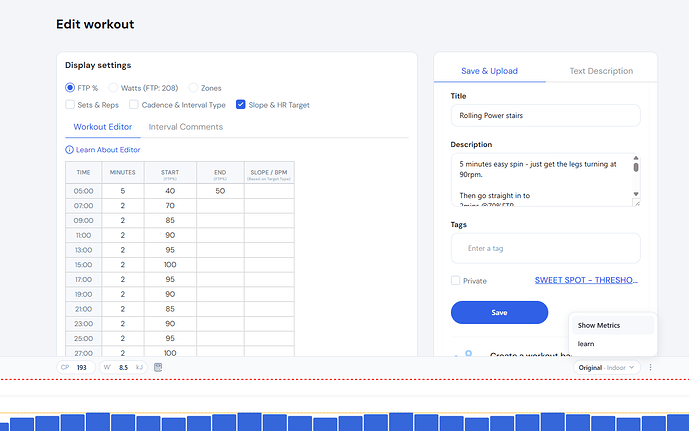Click the Enter a tag input field

pyautogui.click(x=545, y=248)
